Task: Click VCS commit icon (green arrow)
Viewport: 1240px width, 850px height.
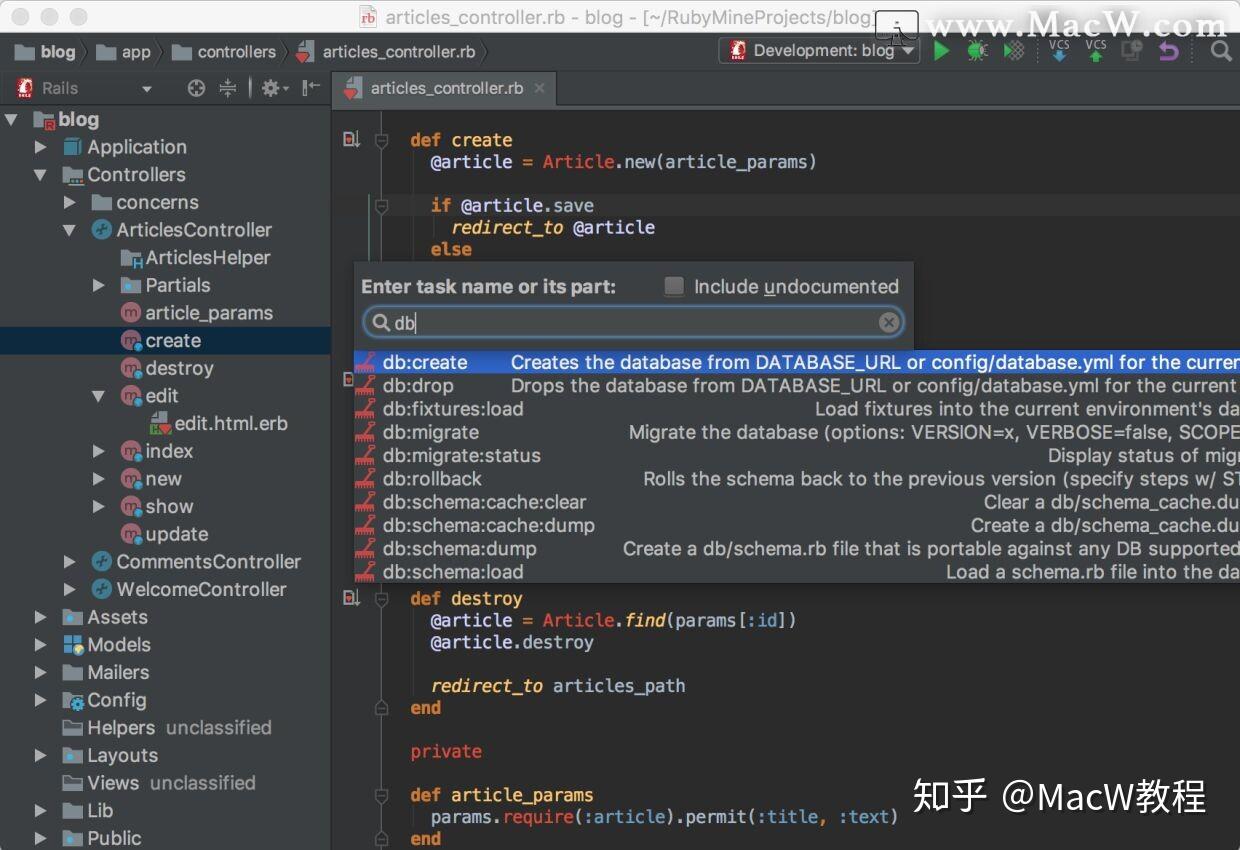Action: pyautogui.click(x=1096, y=51)
